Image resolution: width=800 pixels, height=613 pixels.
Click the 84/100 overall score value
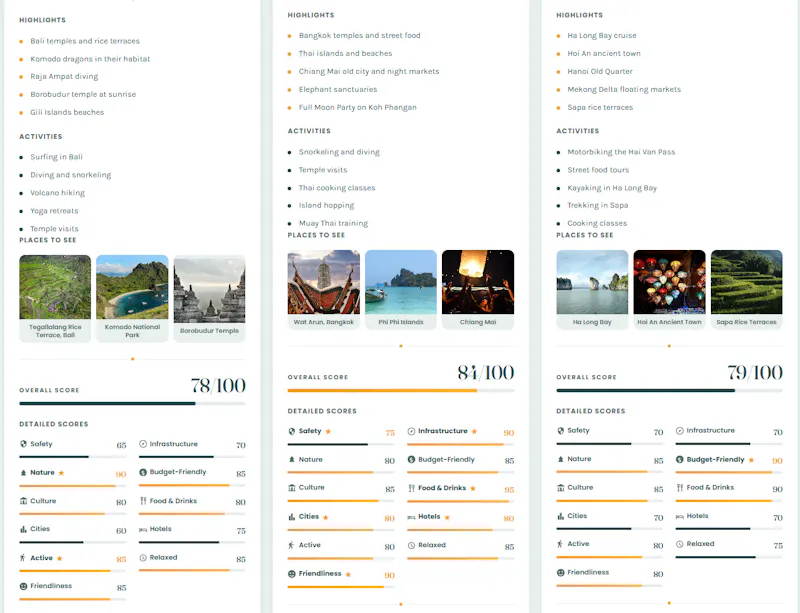point(486,373)
